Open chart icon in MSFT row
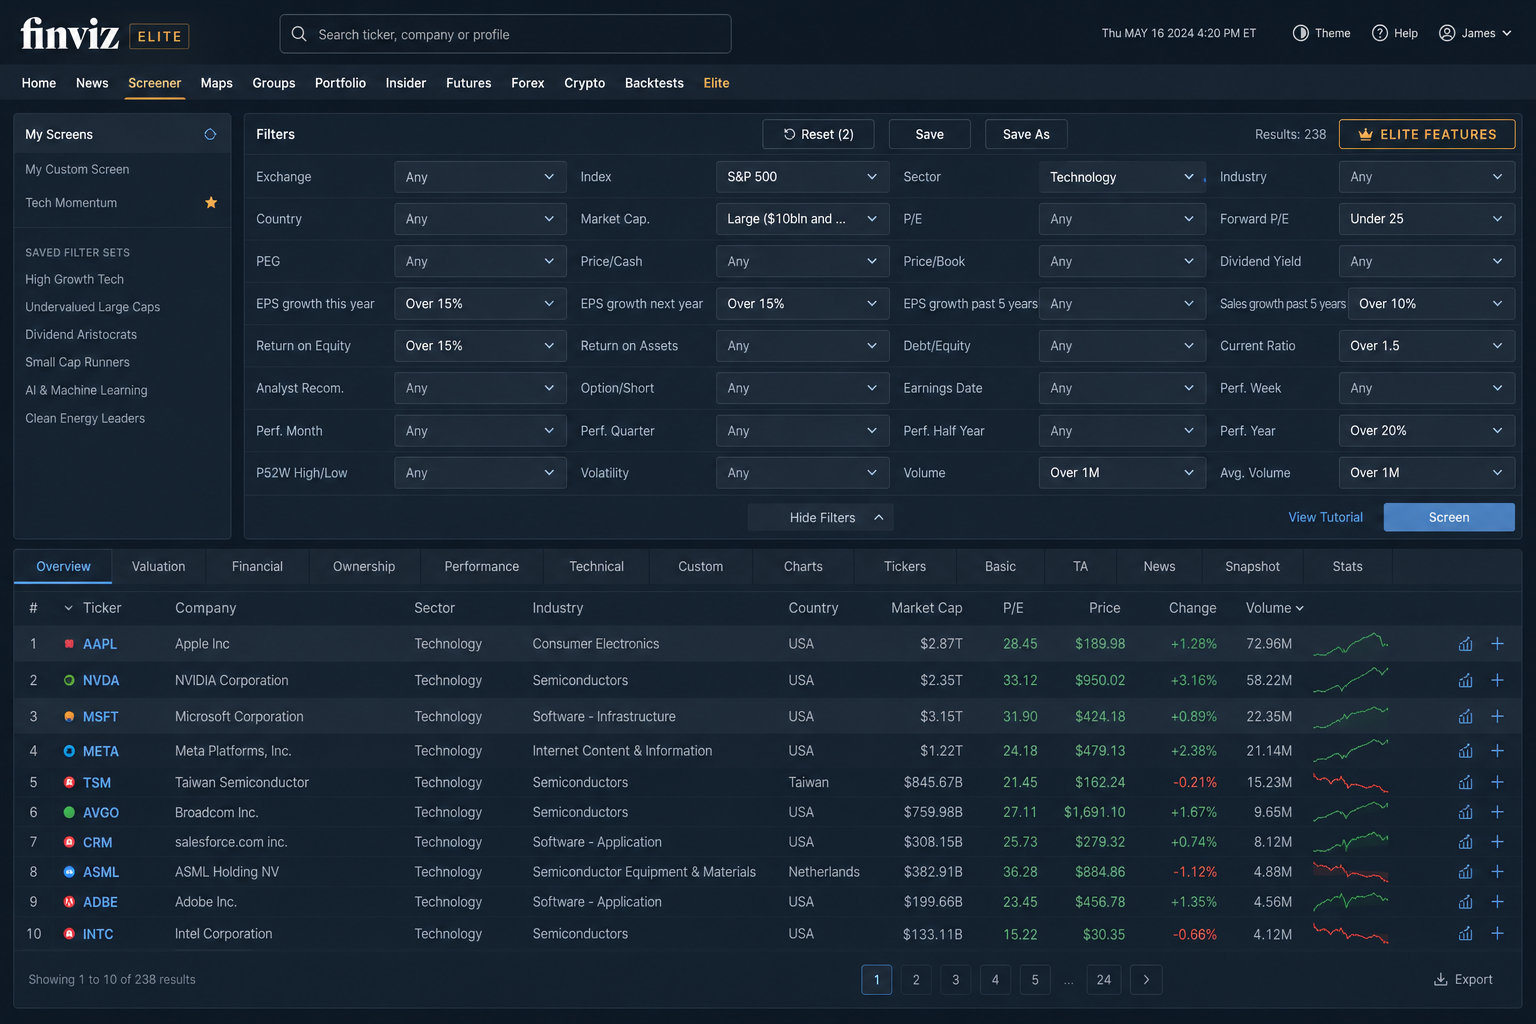1536x1024 pixels. [x=1465, y=716]
